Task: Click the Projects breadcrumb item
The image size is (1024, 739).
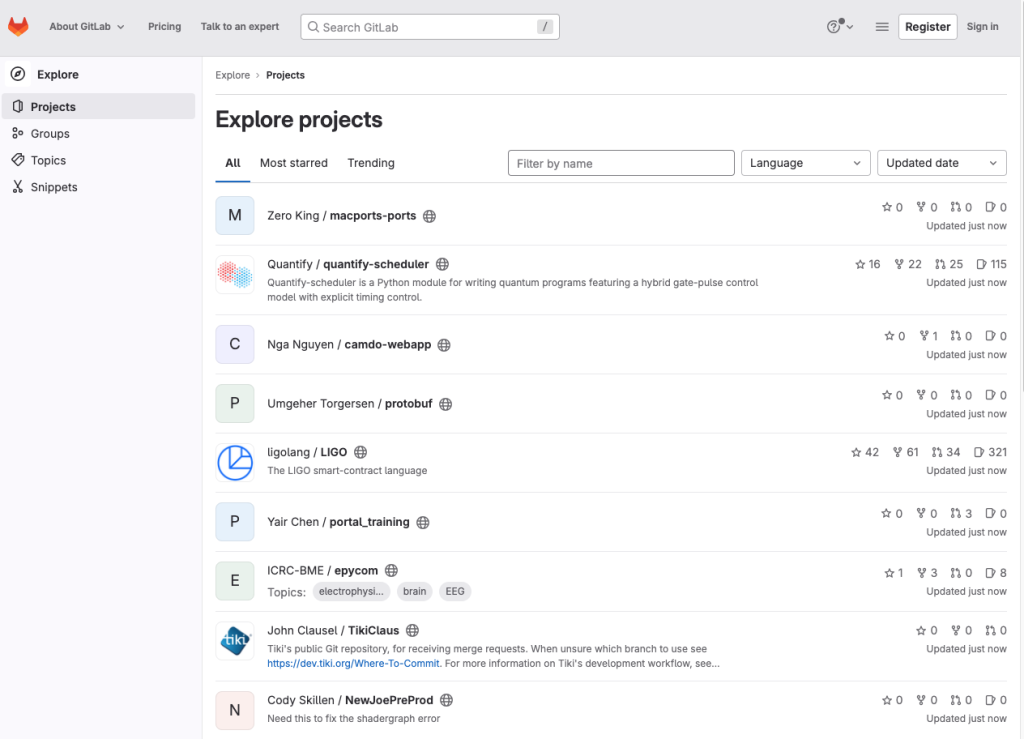Action: click(285, 75)
